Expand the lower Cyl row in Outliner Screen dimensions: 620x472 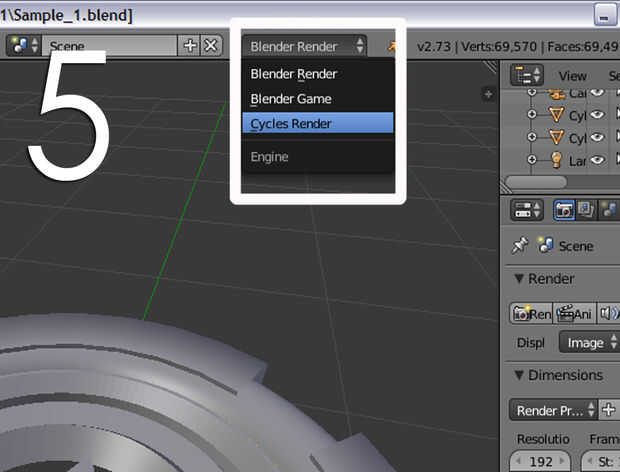tap(532, 137)
